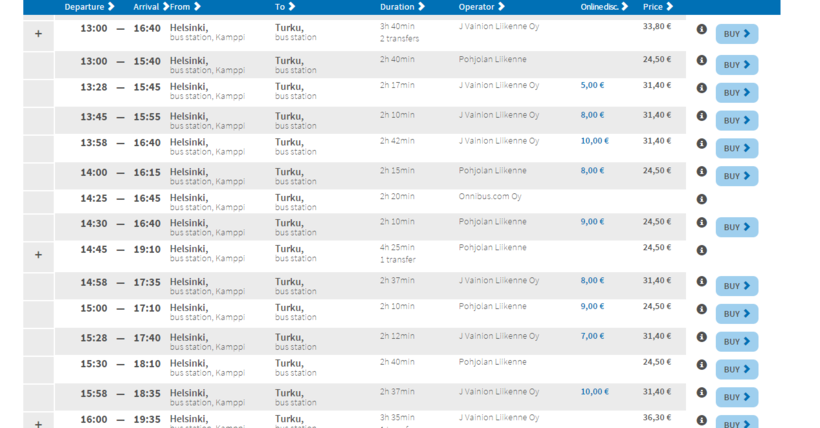The height and width of the screenshot is (428, 820).
Task: Expand the 14:45 trip with 1 transfer
Action: point(38,255)
